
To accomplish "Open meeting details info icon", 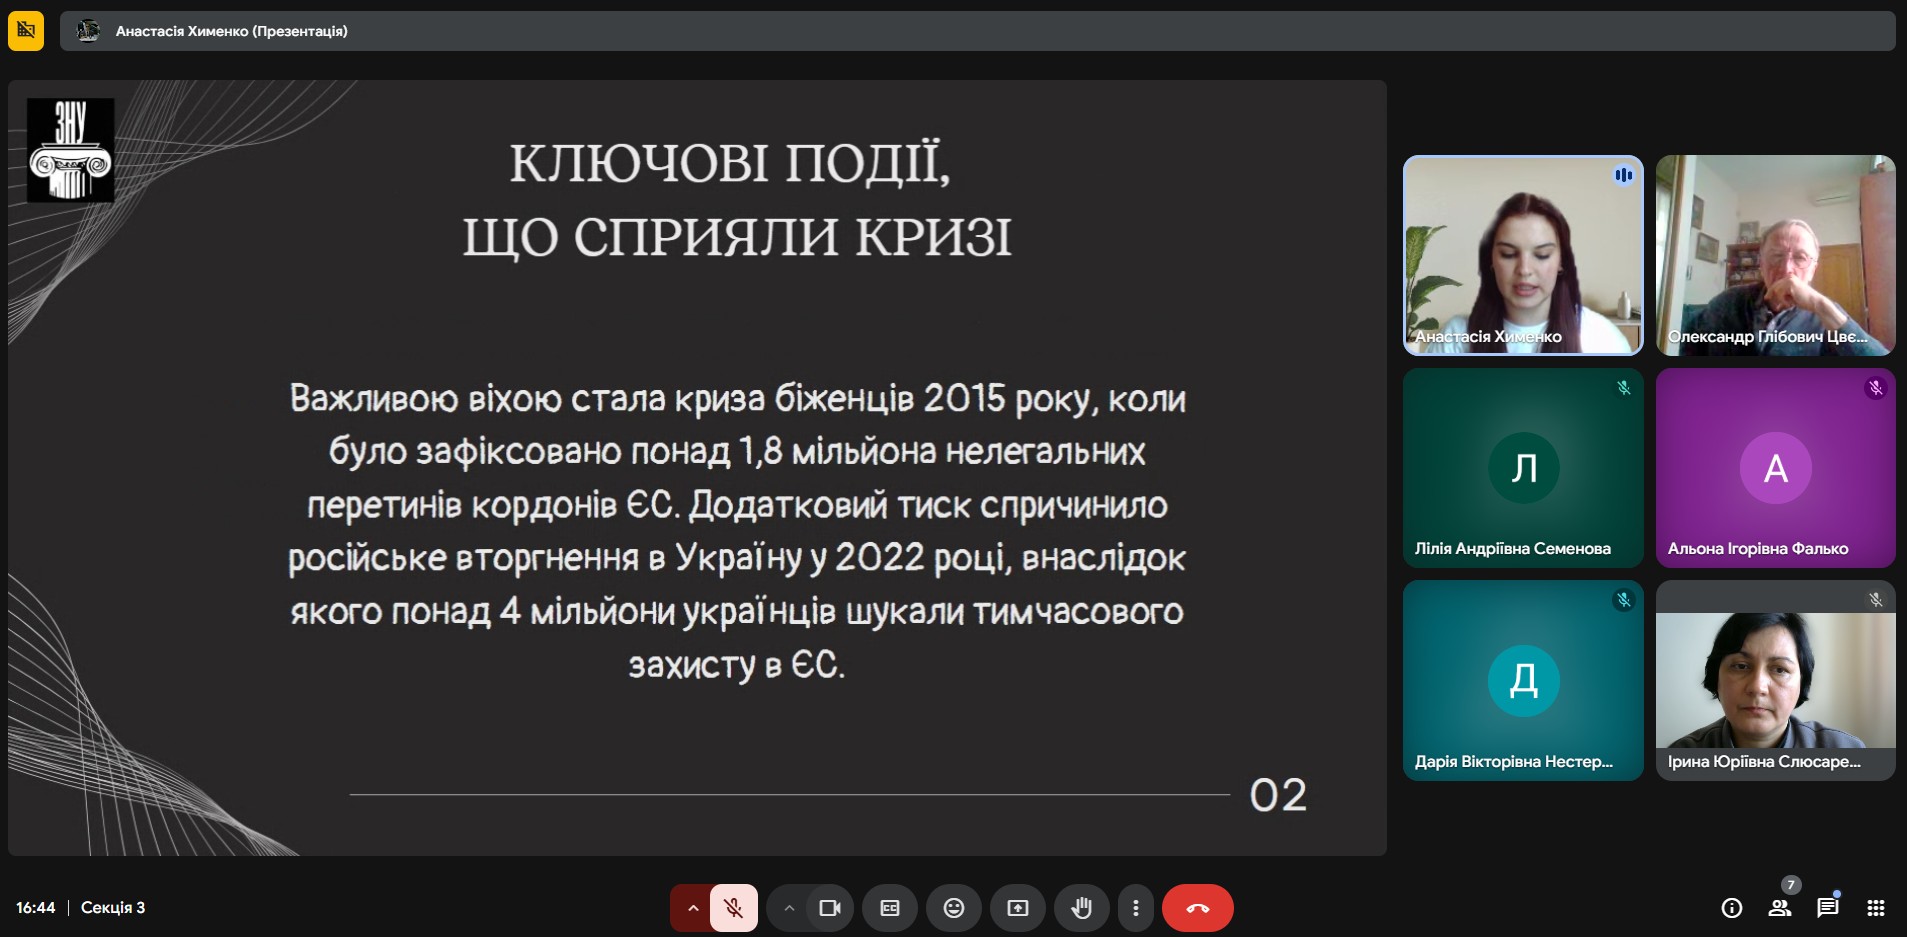I will point(1731,908).
